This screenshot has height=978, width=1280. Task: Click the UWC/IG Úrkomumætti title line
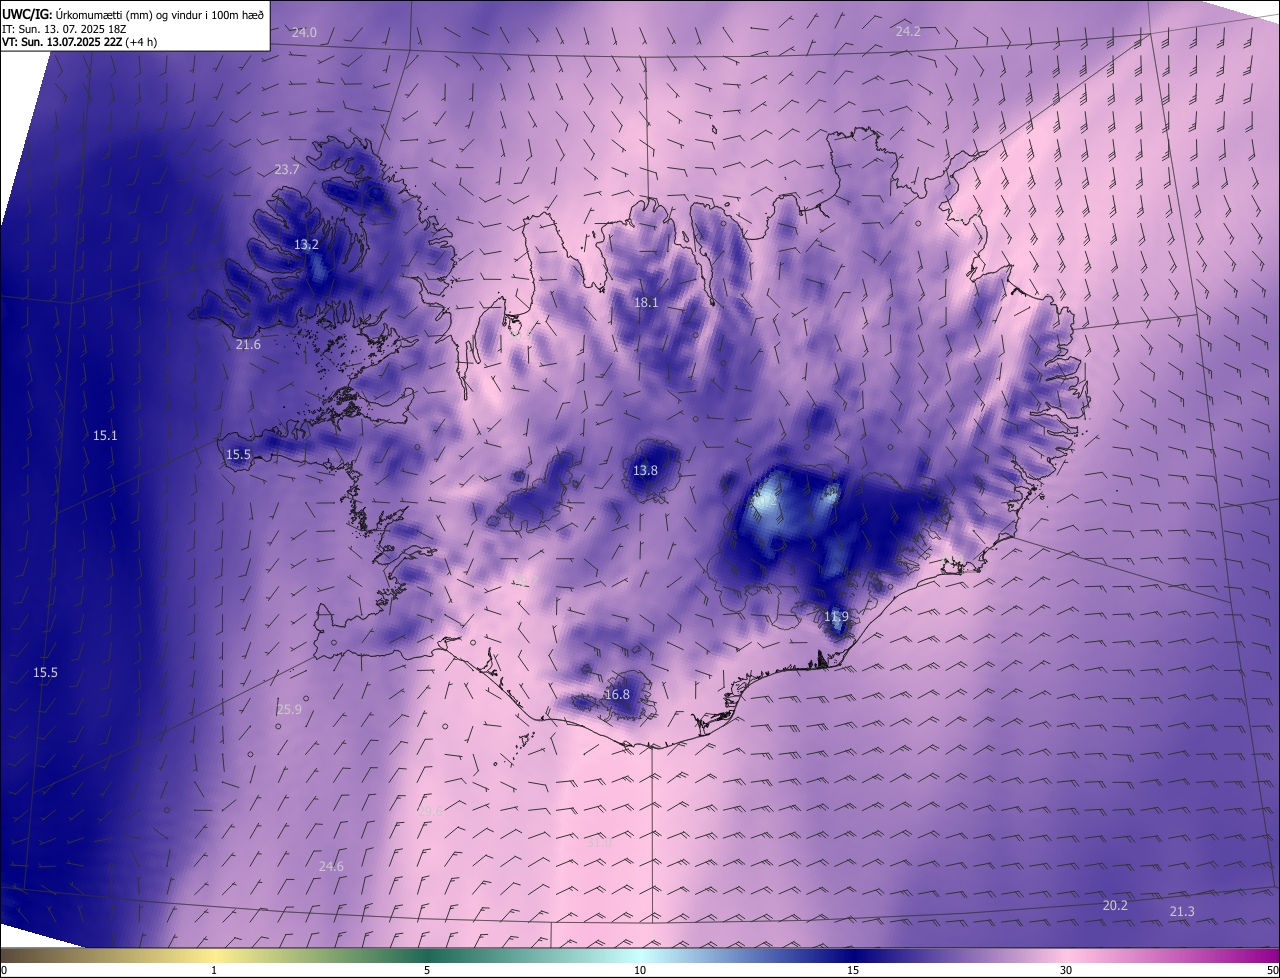[x=133, y=14]
